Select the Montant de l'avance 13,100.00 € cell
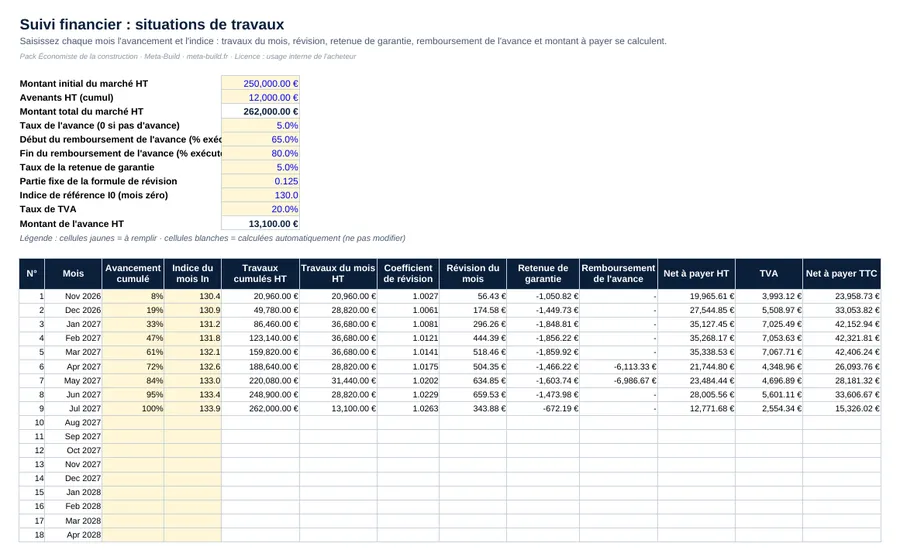 [260, 223]
